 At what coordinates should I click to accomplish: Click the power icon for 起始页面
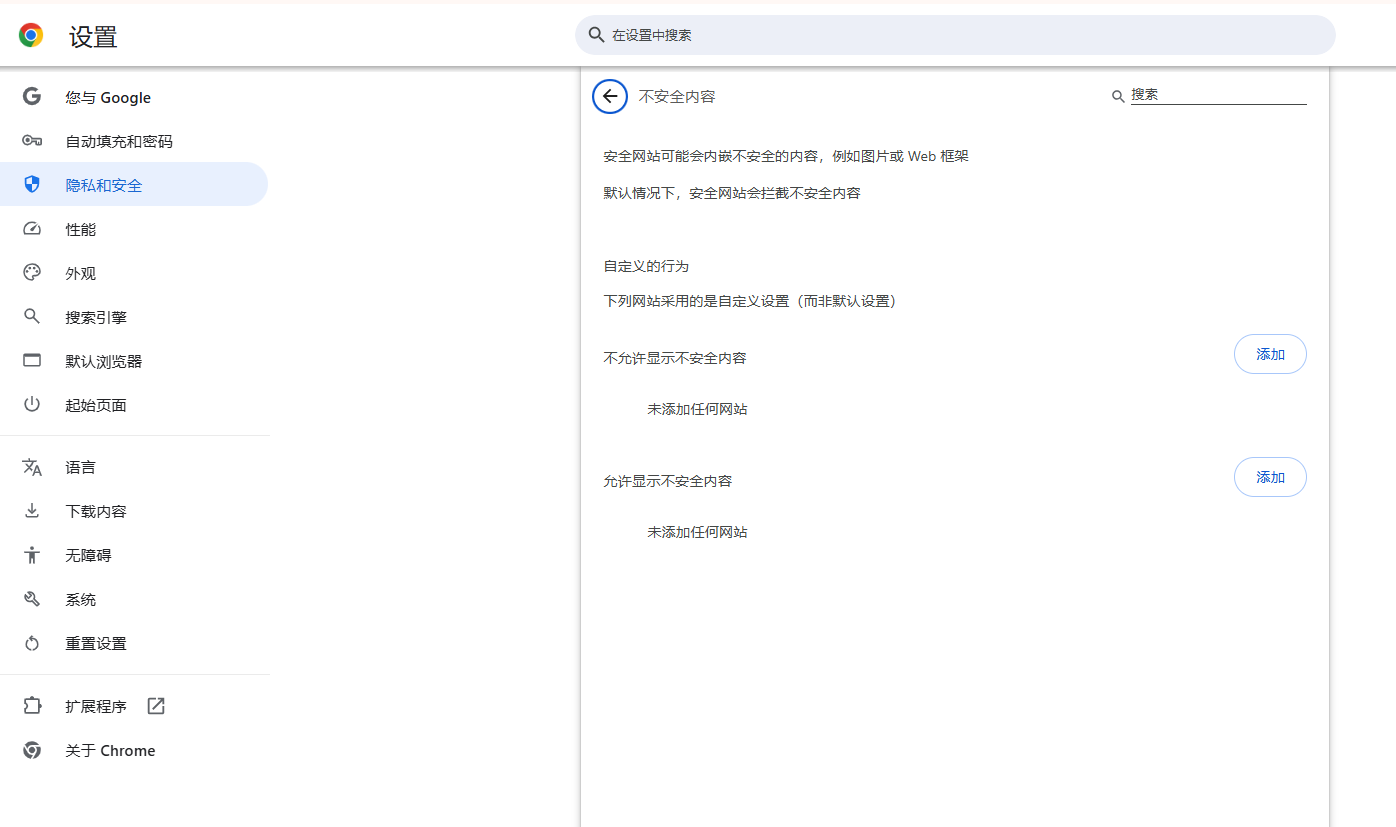[x=32, y=405]
